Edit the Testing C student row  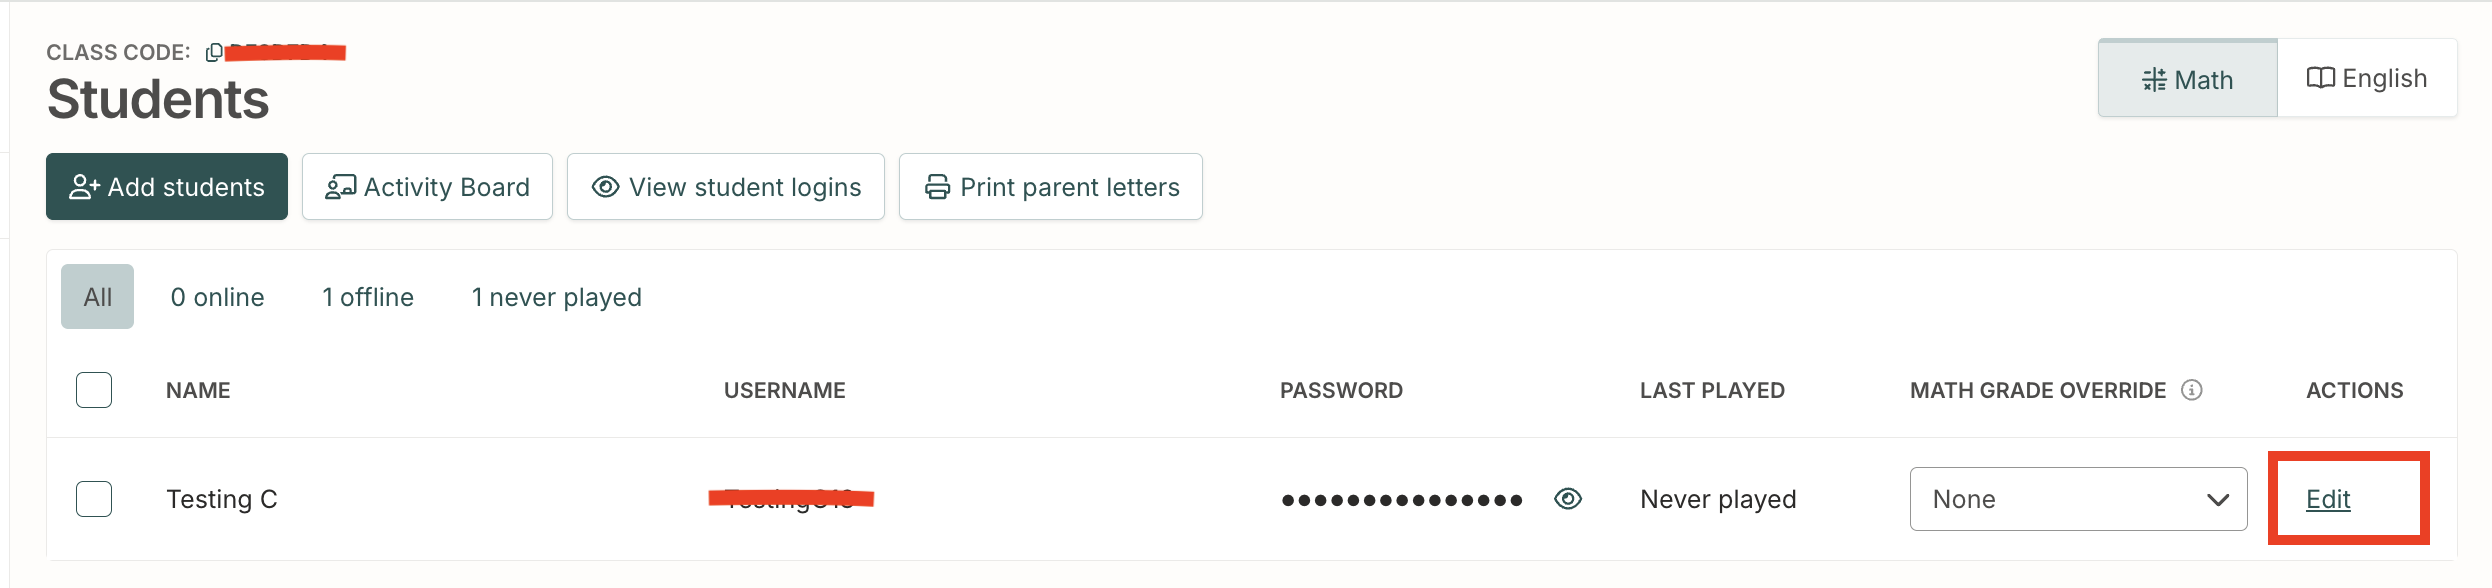[x=2328, y=499]
